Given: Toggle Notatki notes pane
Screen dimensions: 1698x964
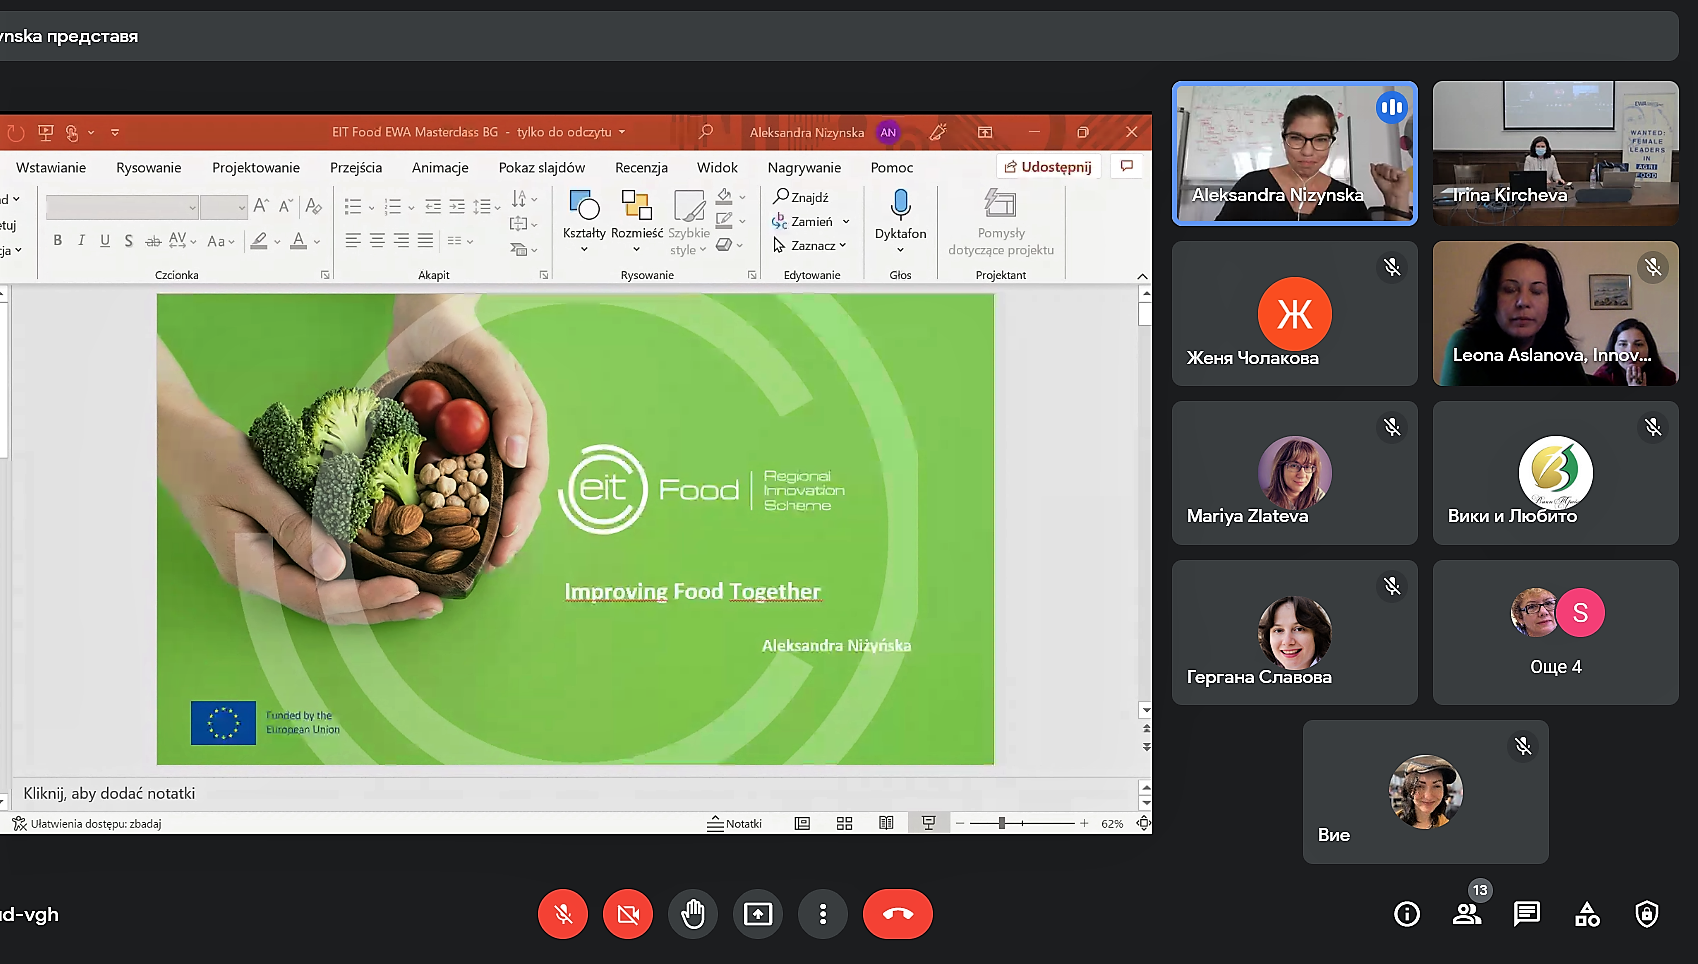Looking at the screenshot, I should click(x=735, y=823).
